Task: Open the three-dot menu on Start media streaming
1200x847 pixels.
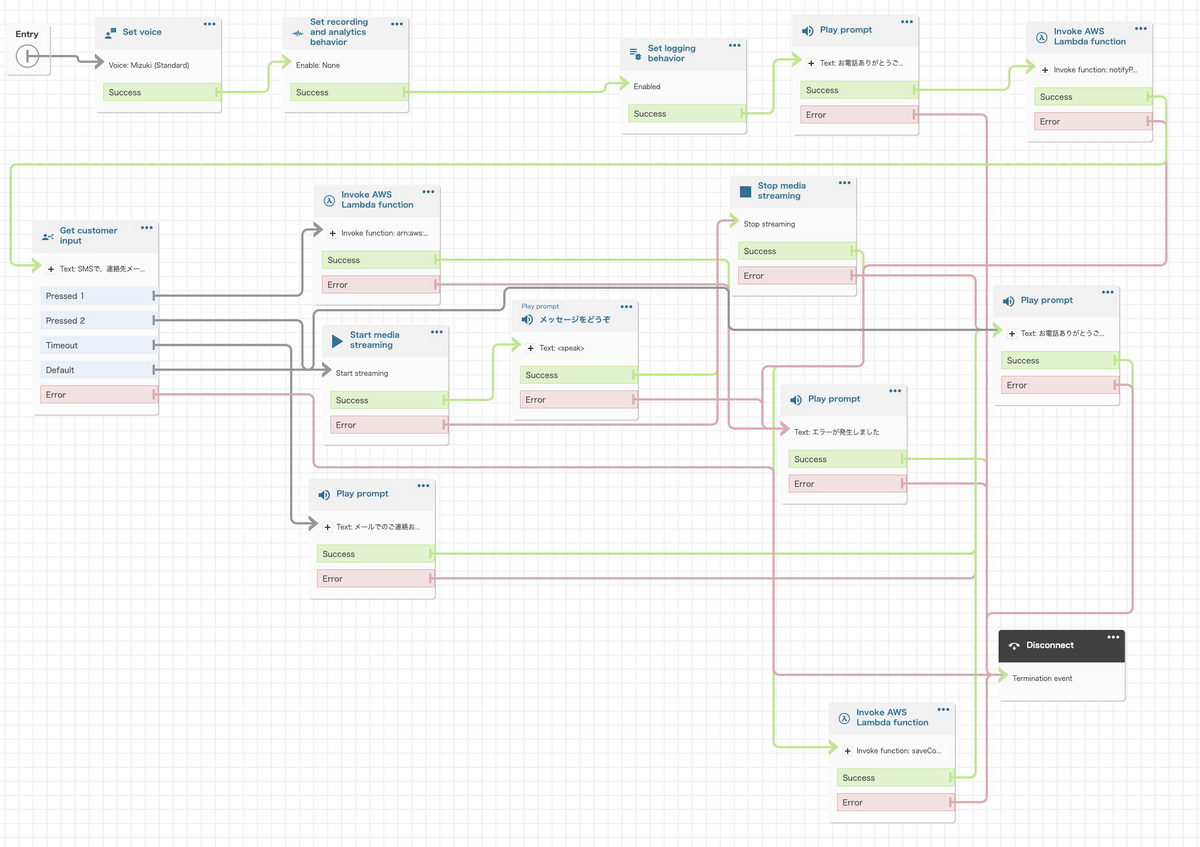Action: tap(437, 331)
